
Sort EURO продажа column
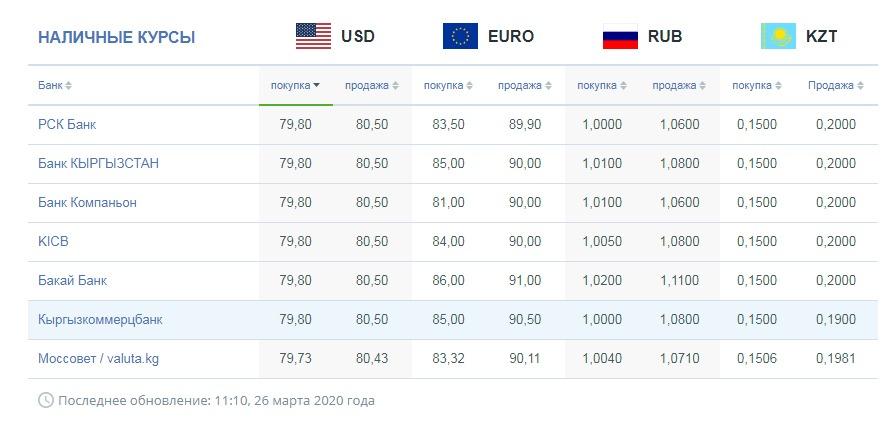[548, 86]
